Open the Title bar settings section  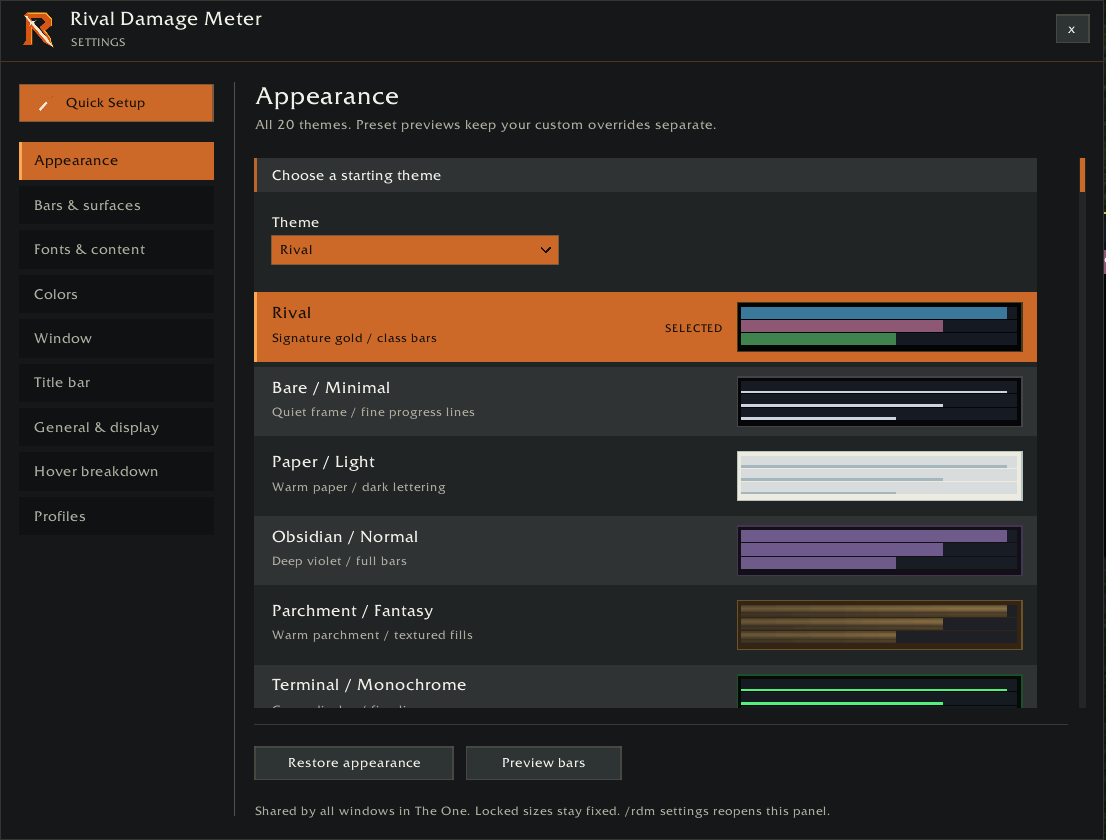click(116, 383)
